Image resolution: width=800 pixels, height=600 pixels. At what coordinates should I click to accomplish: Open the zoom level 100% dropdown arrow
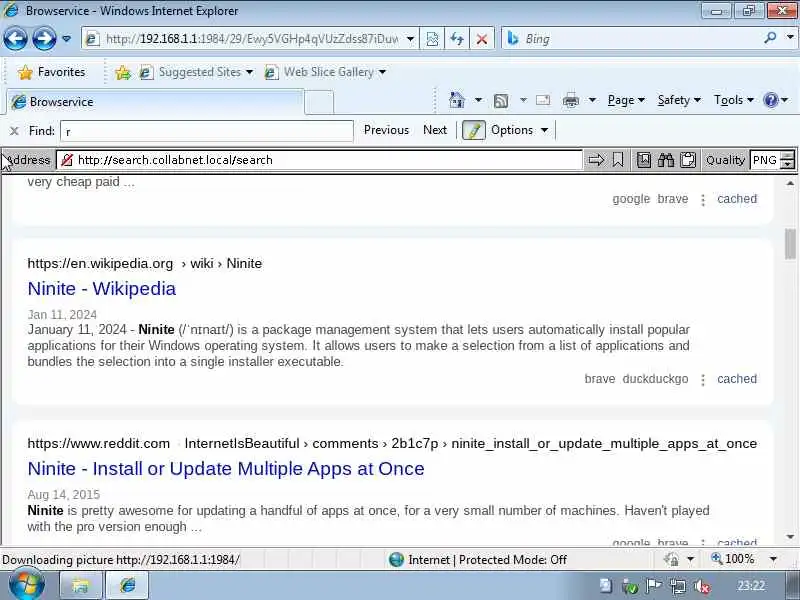[x=773, y=559]
